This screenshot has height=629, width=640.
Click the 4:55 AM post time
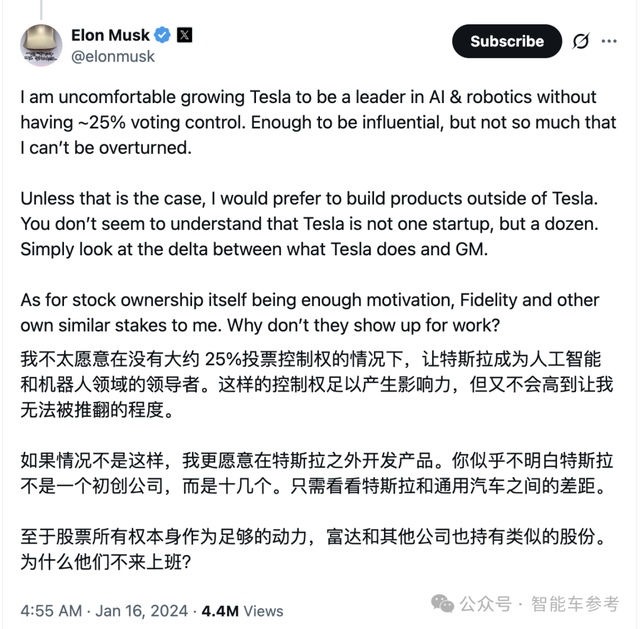point(52,610)
